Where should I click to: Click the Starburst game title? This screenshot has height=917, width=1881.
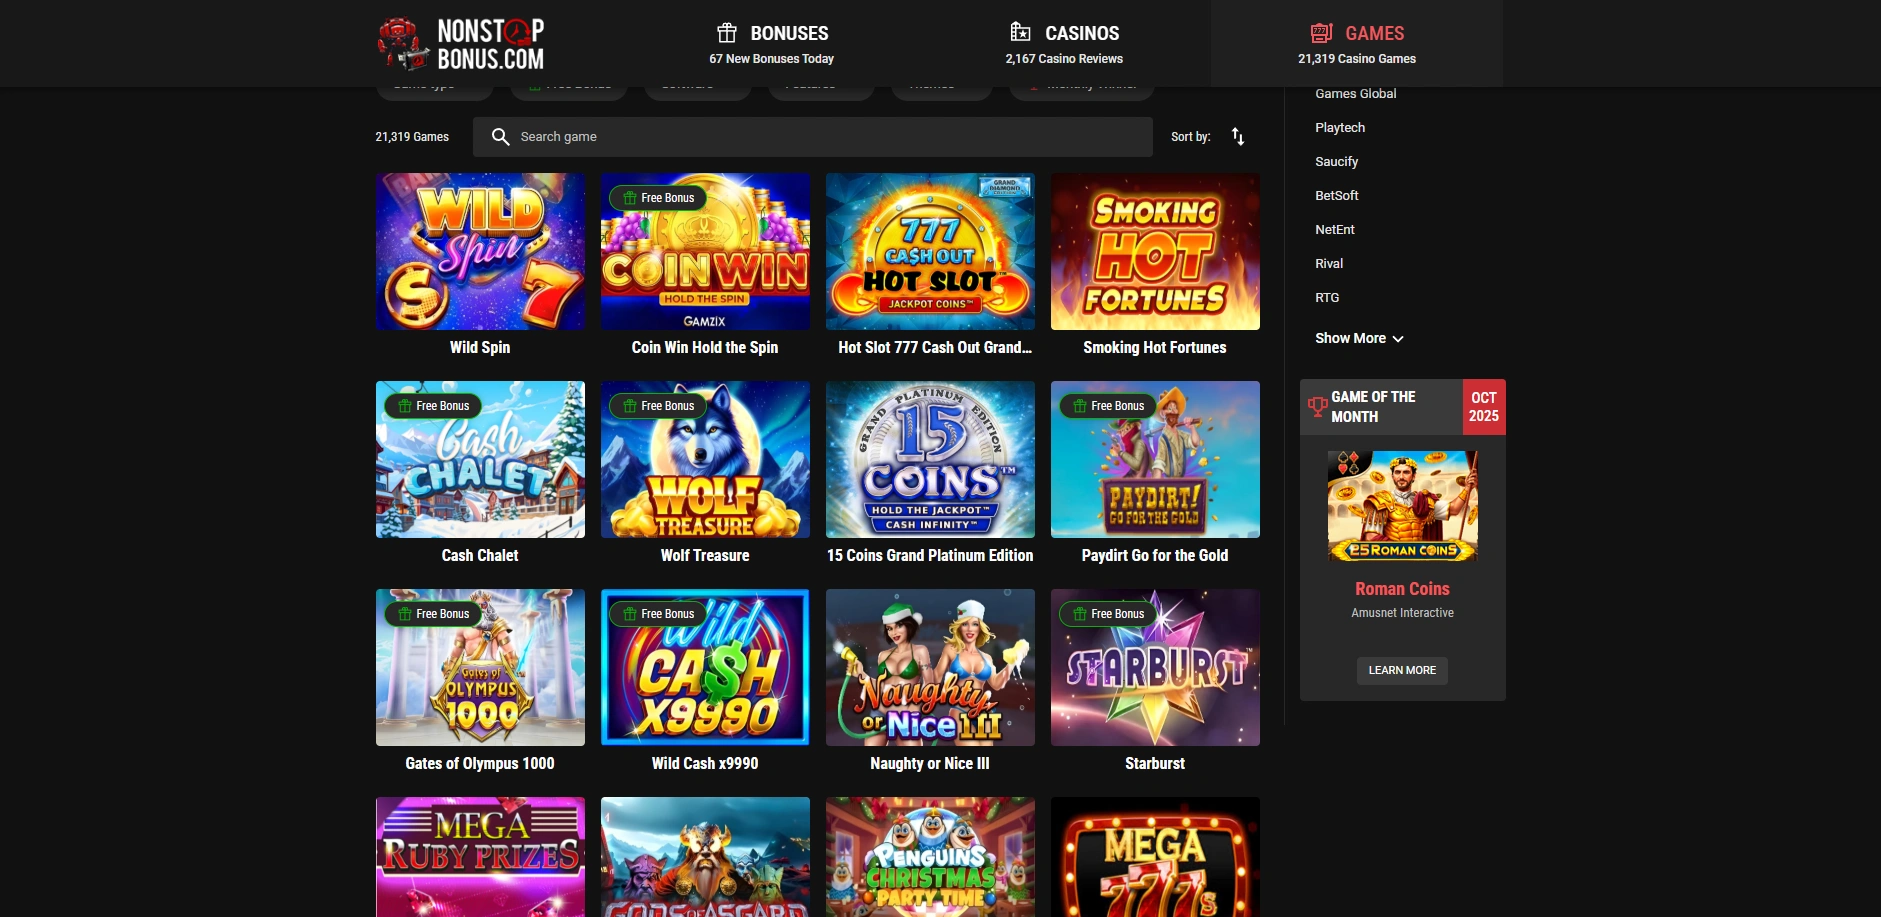(1155, 764)
